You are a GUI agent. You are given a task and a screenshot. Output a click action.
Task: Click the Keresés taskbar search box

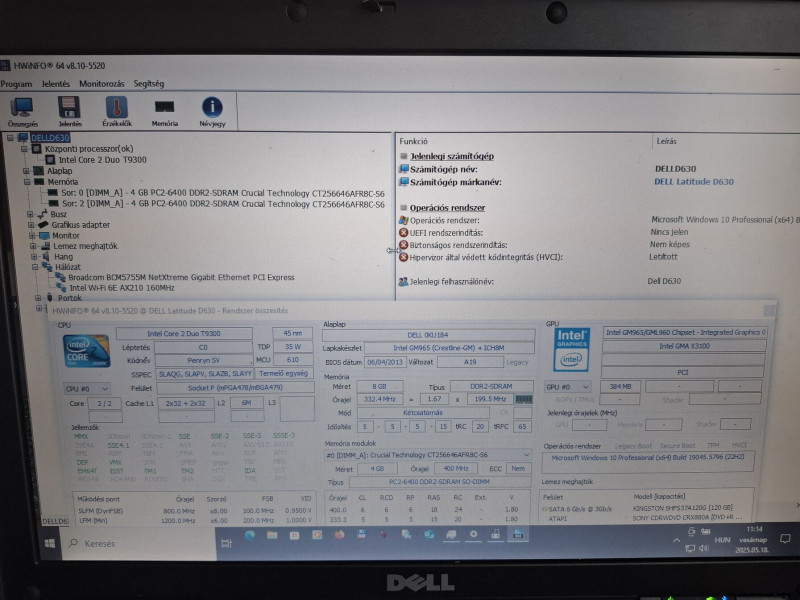(x=140, y=543)
